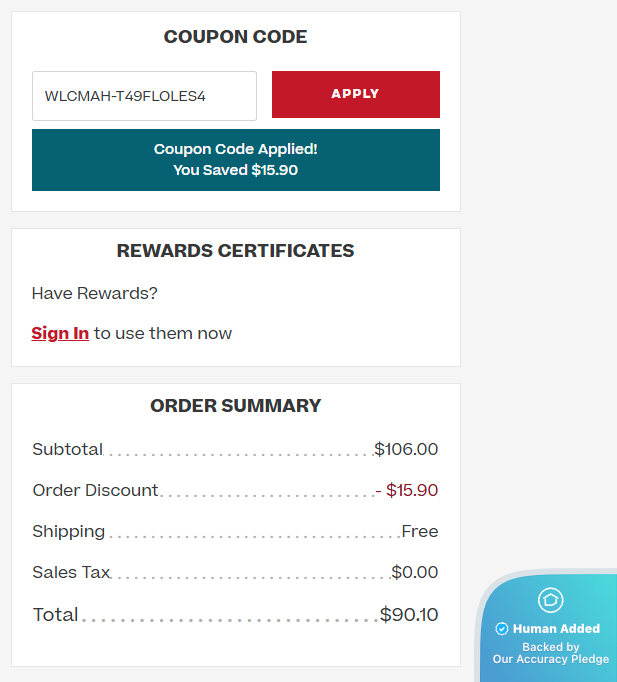Click the house icon in the Human Added badge
Image resolution: width=617 pixels, height=682 pixels.
[551, 600]
